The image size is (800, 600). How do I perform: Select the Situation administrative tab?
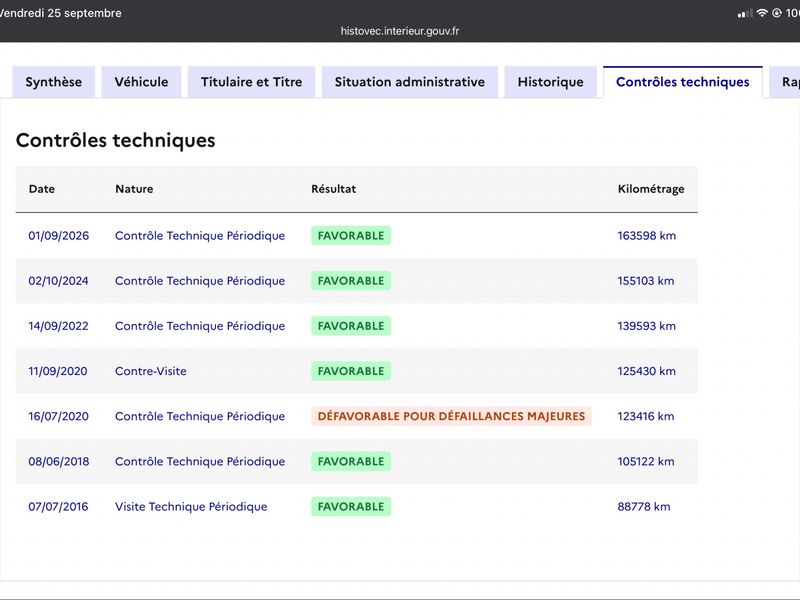tap(410, 82)
